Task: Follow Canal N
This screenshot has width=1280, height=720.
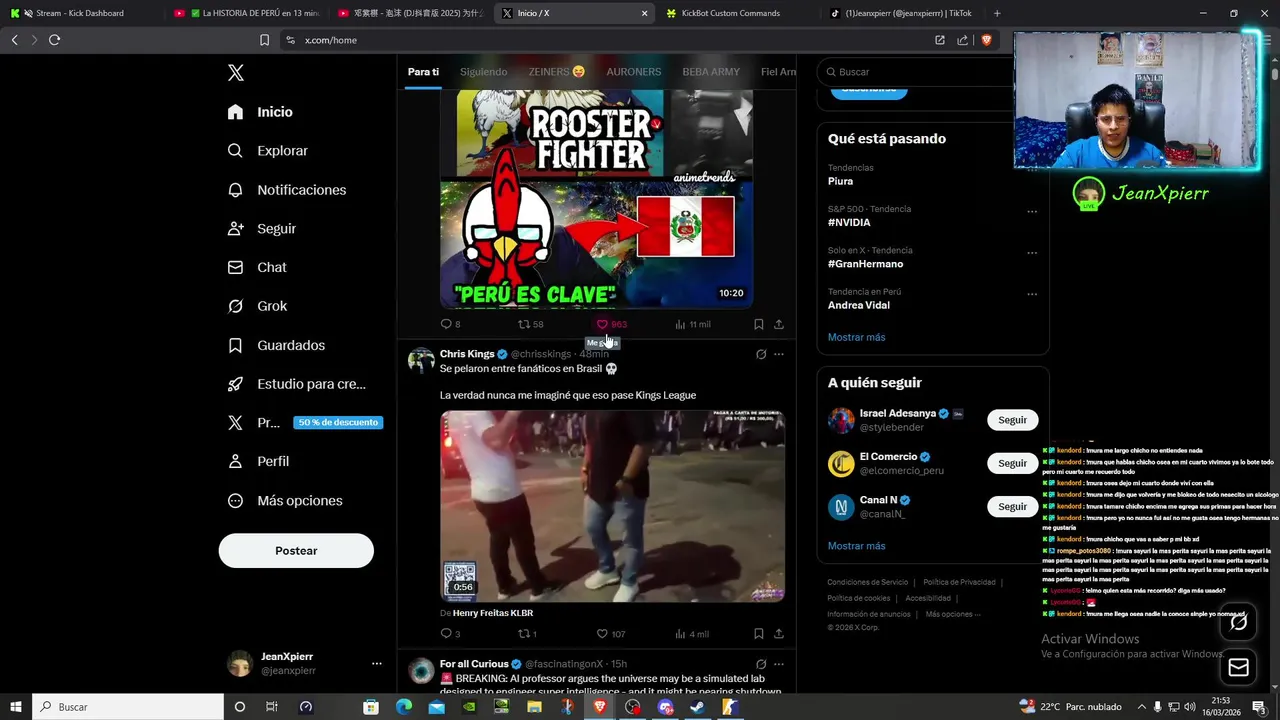Action: click(1012, 507)
